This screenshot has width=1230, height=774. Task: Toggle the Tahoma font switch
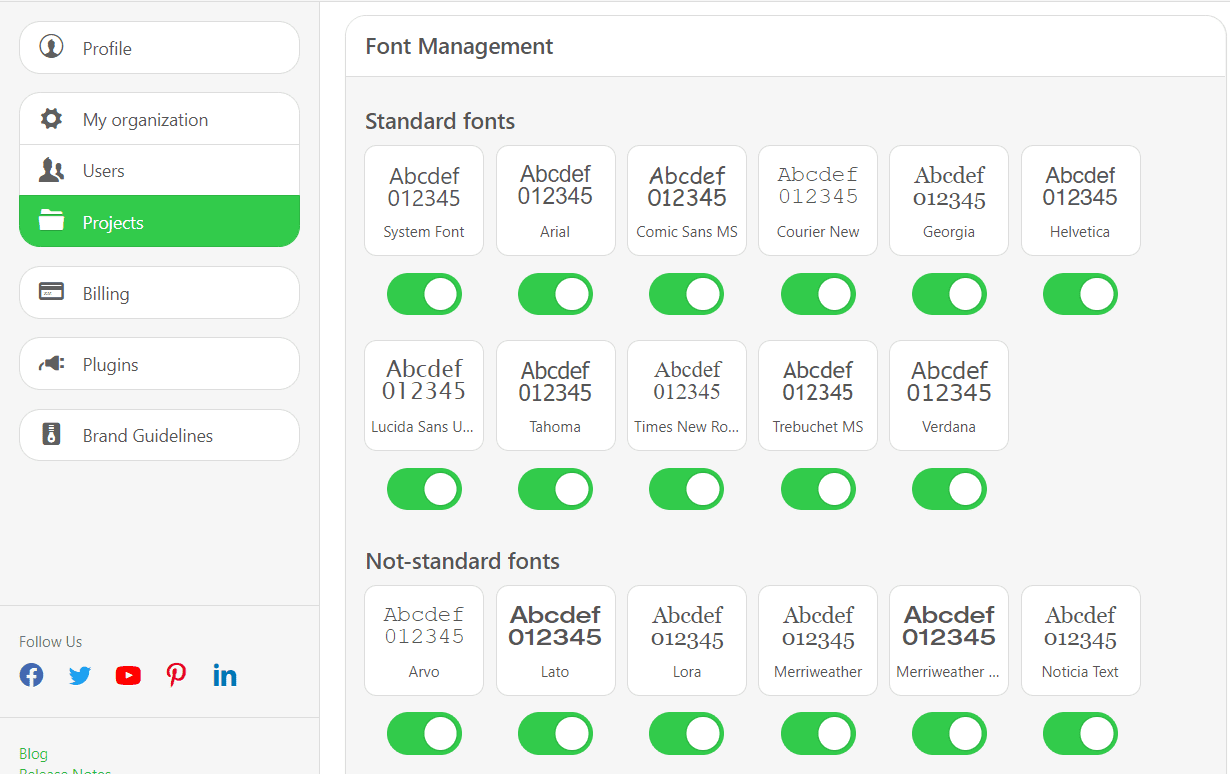click(x=555, y=489)
